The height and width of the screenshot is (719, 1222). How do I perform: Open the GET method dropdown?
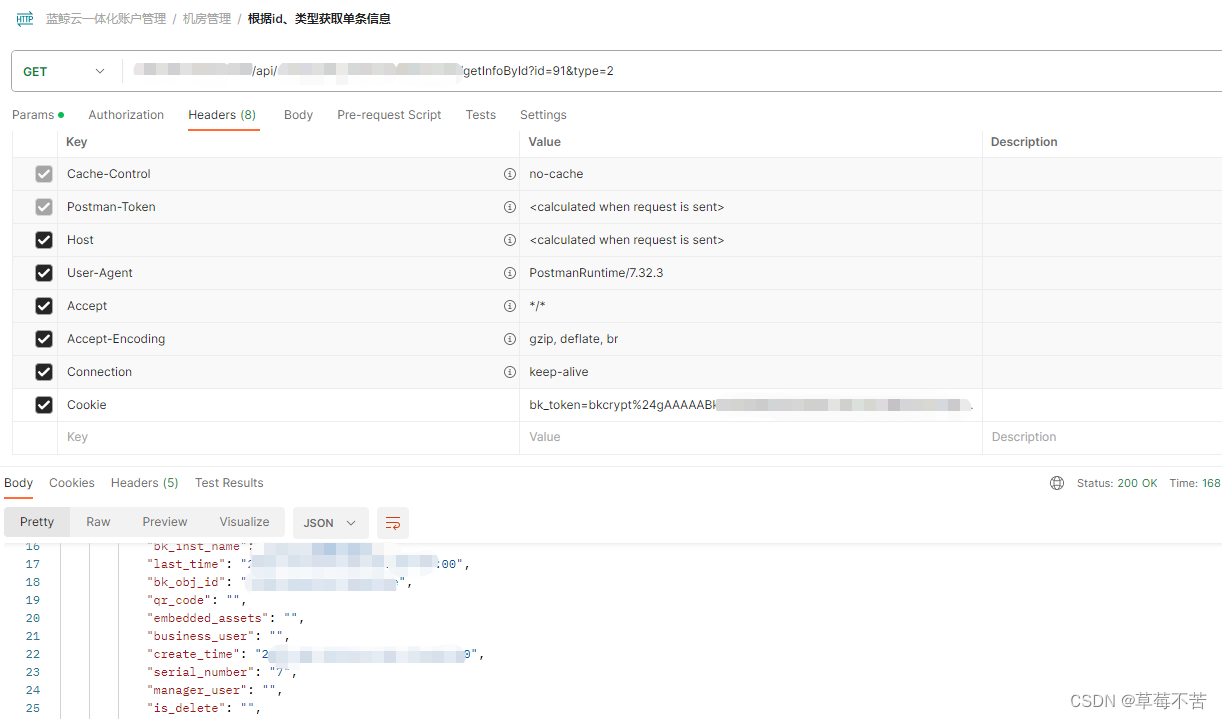65,70
